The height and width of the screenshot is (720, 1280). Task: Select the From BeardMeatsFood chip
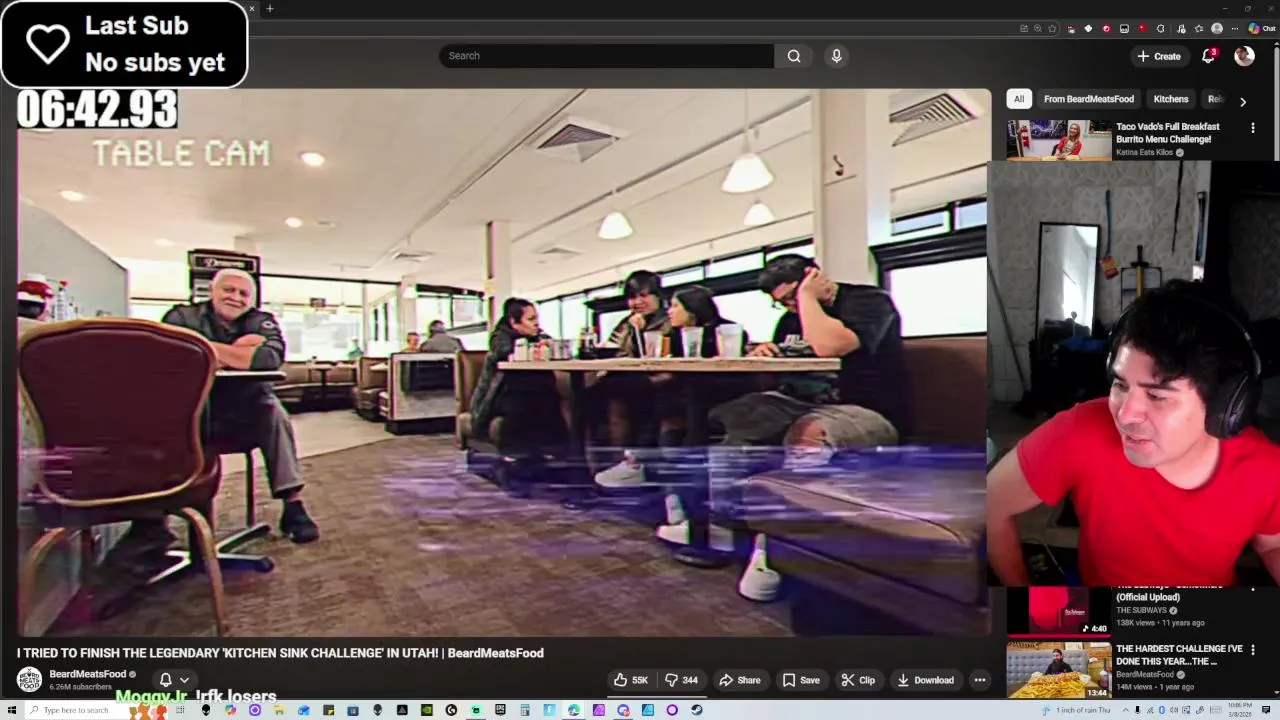click(1089, 99)
